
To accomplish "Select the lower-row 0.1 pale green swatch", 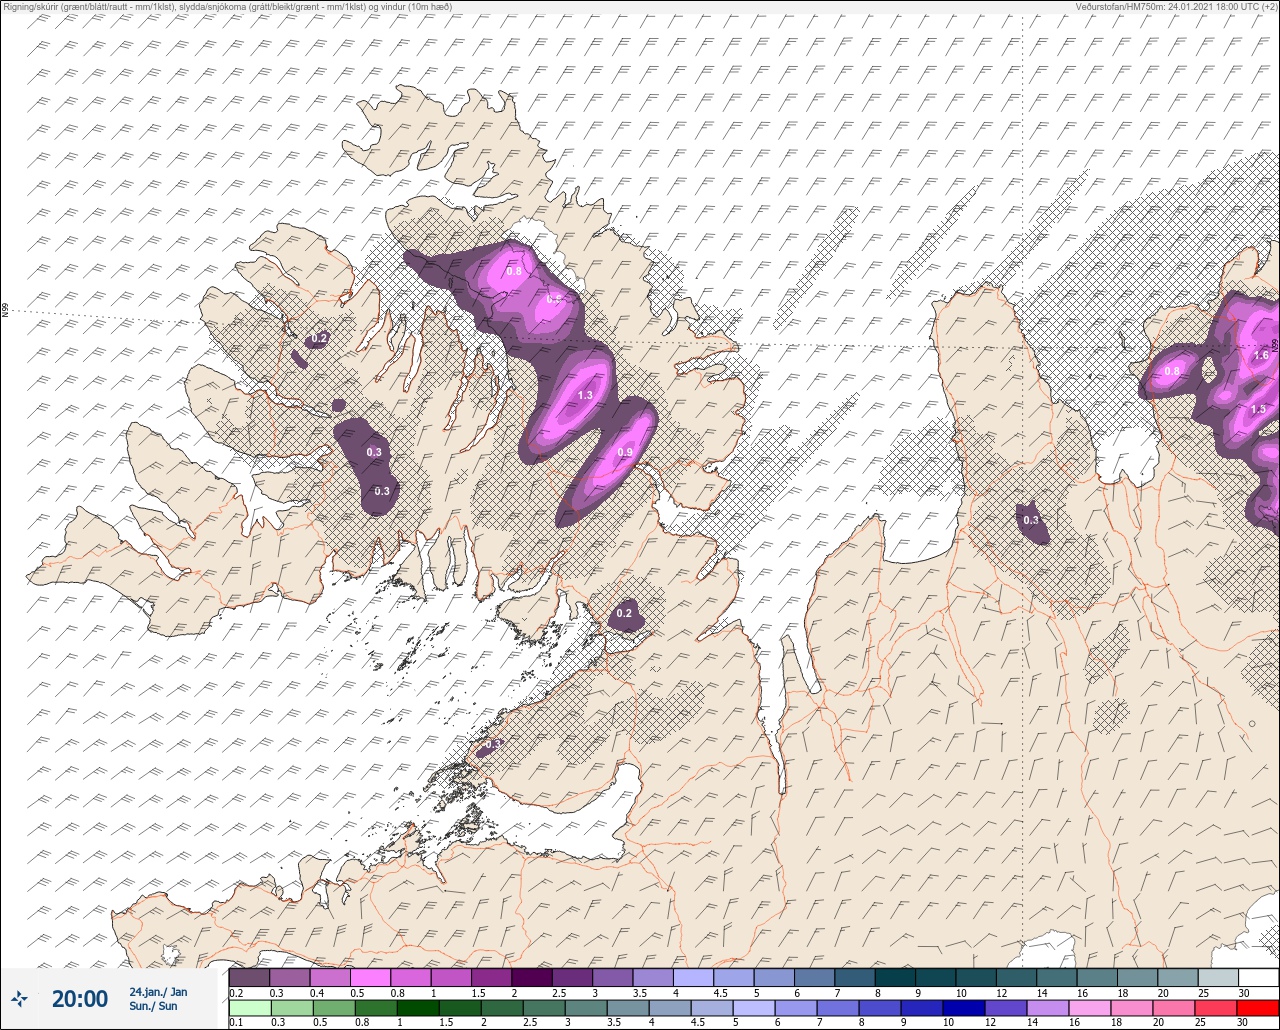I will click(249, 1007).
